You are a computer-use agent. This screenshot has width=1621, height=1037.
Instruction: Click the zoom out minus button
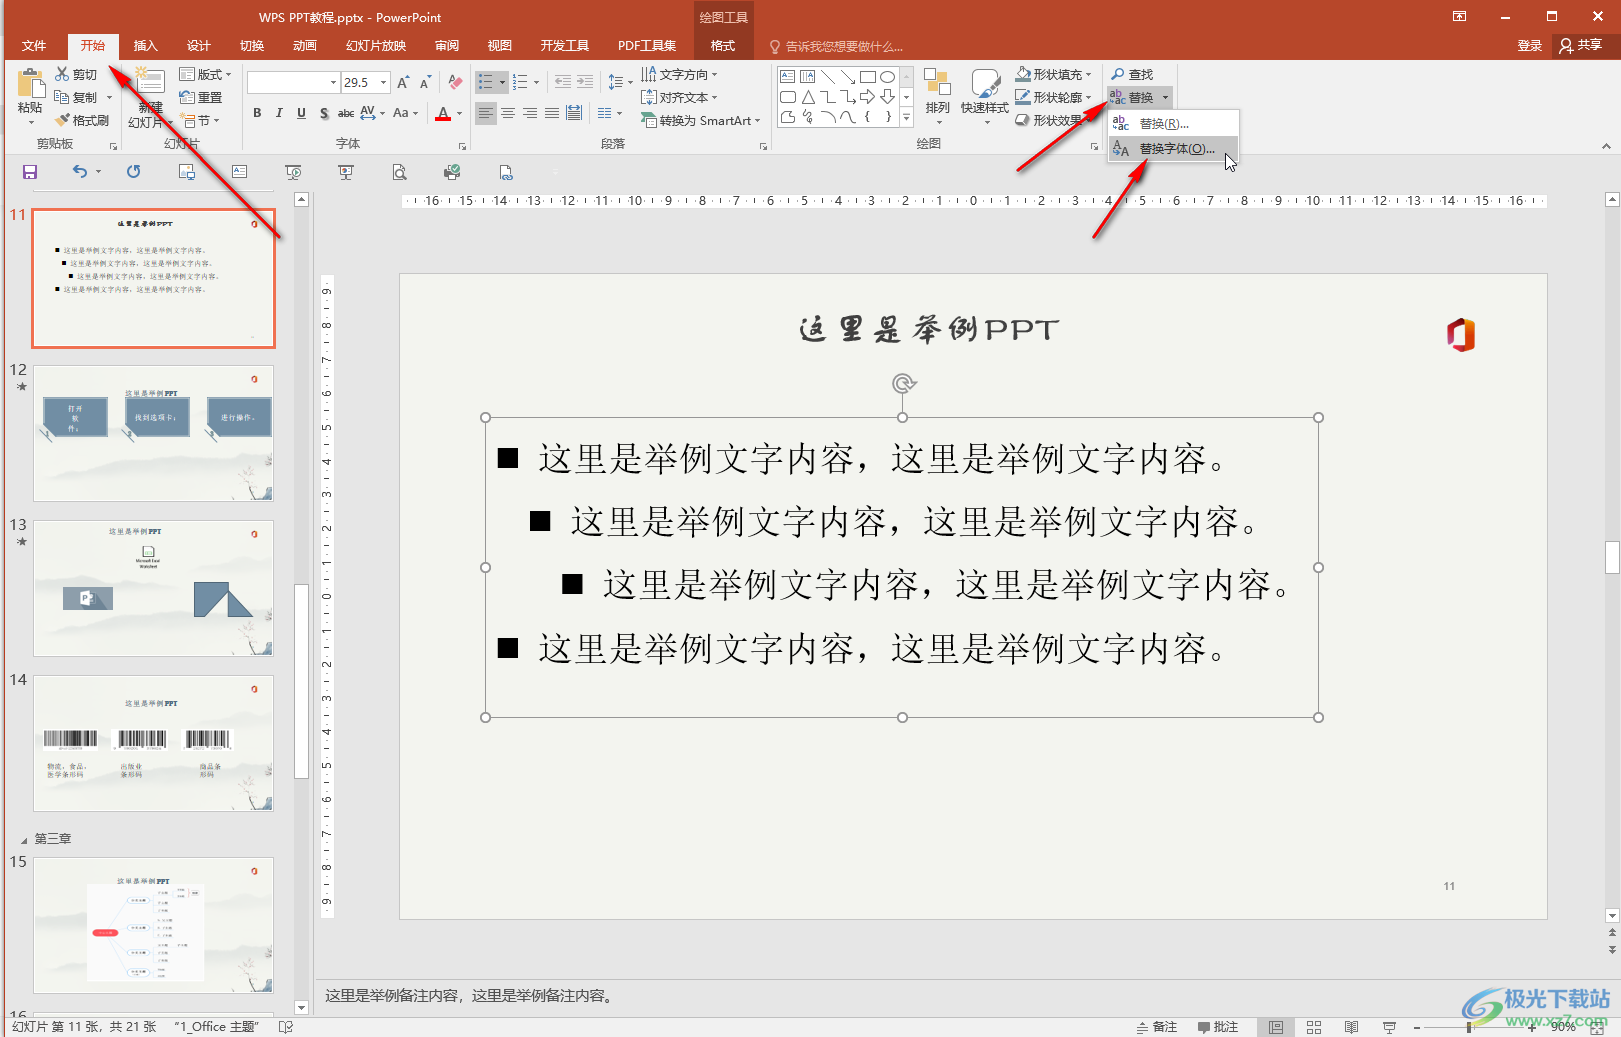tap(1417, 1027)
